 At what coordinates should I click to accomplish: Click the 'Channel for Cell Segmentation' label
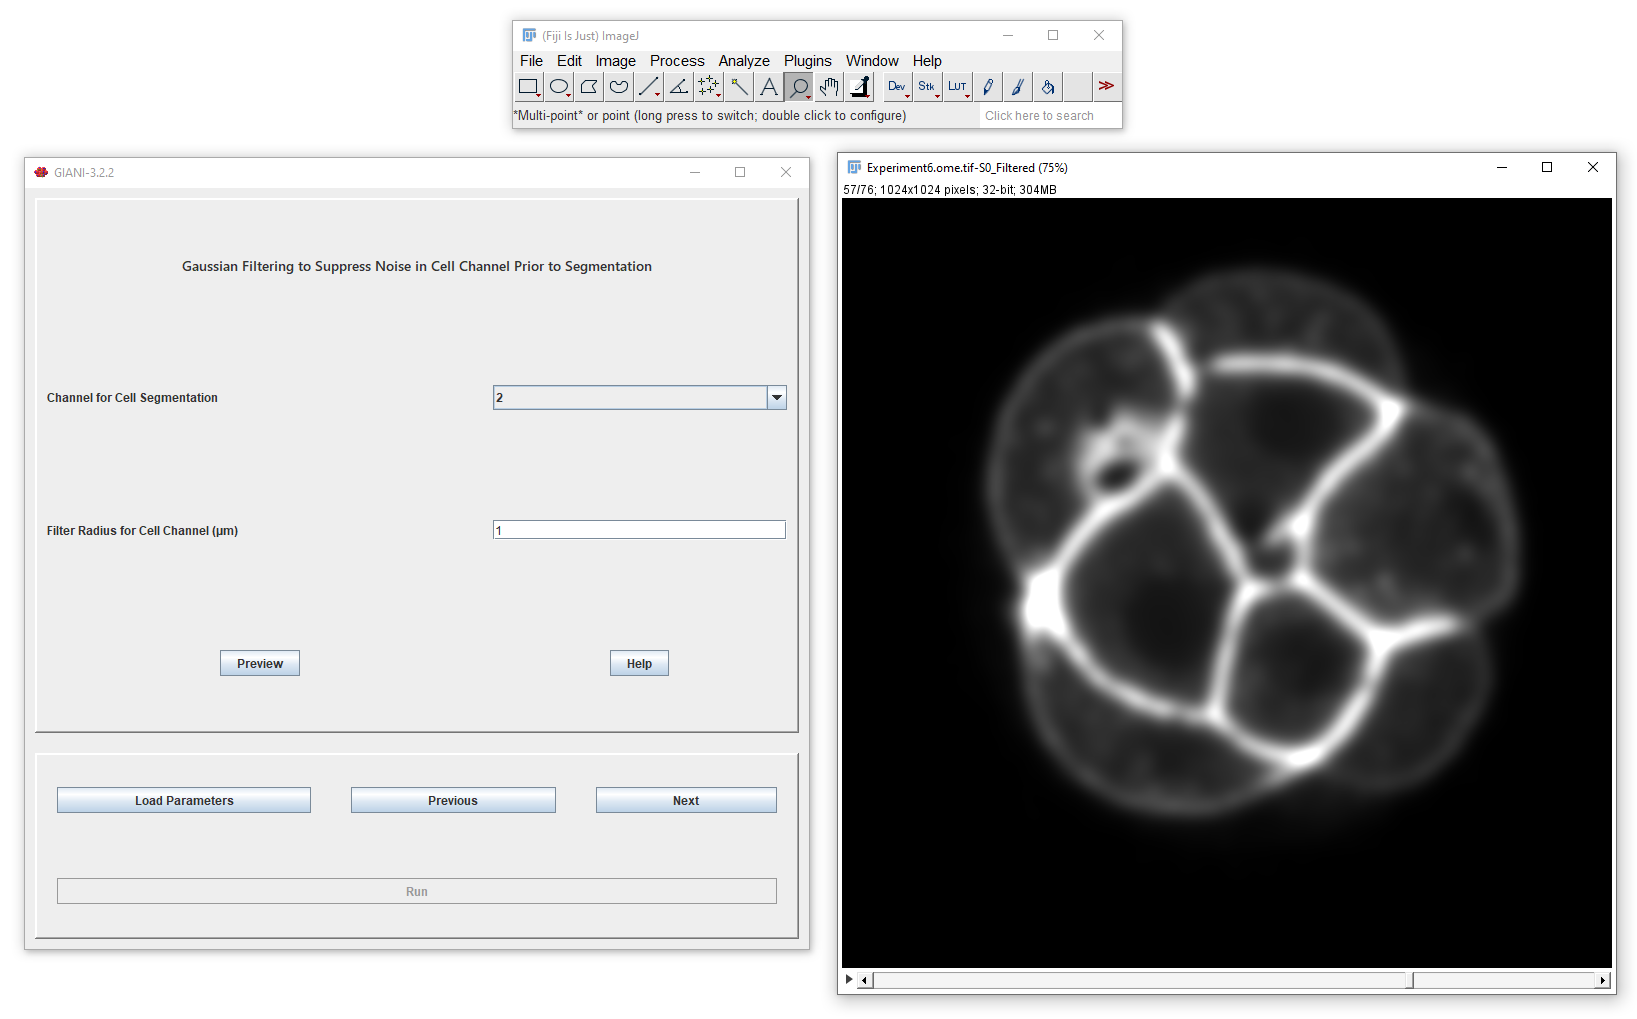(132, 398)
